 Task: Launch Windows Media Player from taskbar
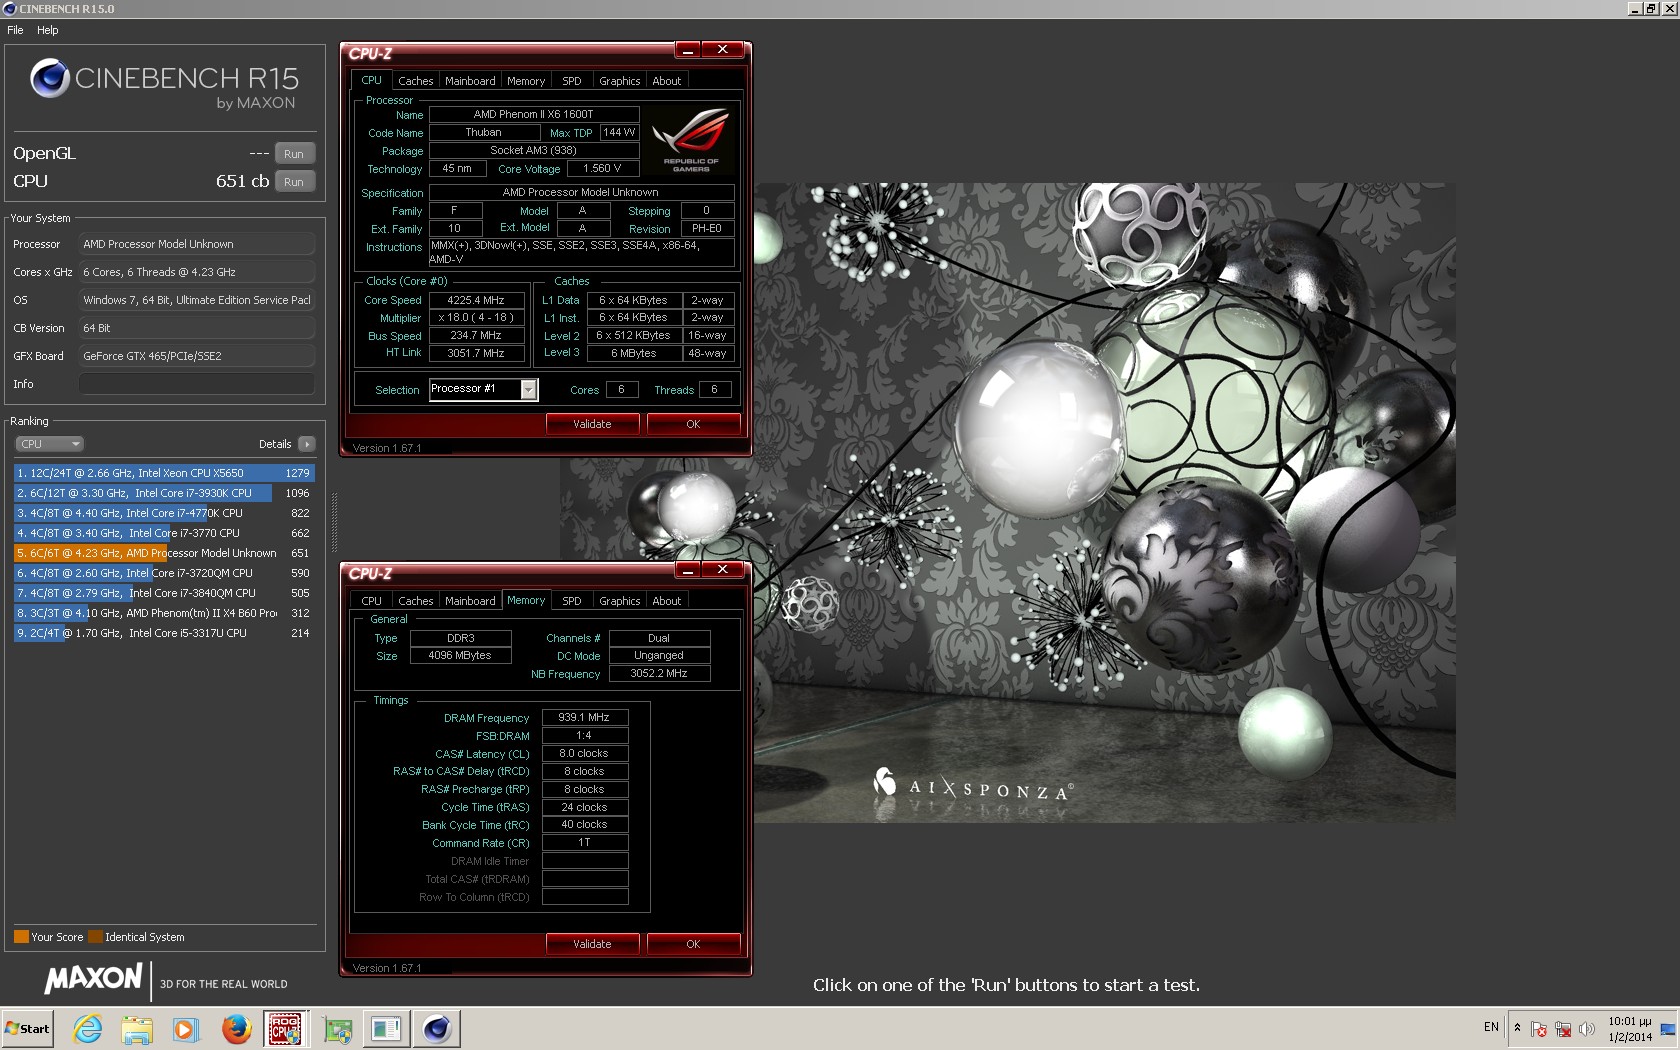tap(186, 1029)
